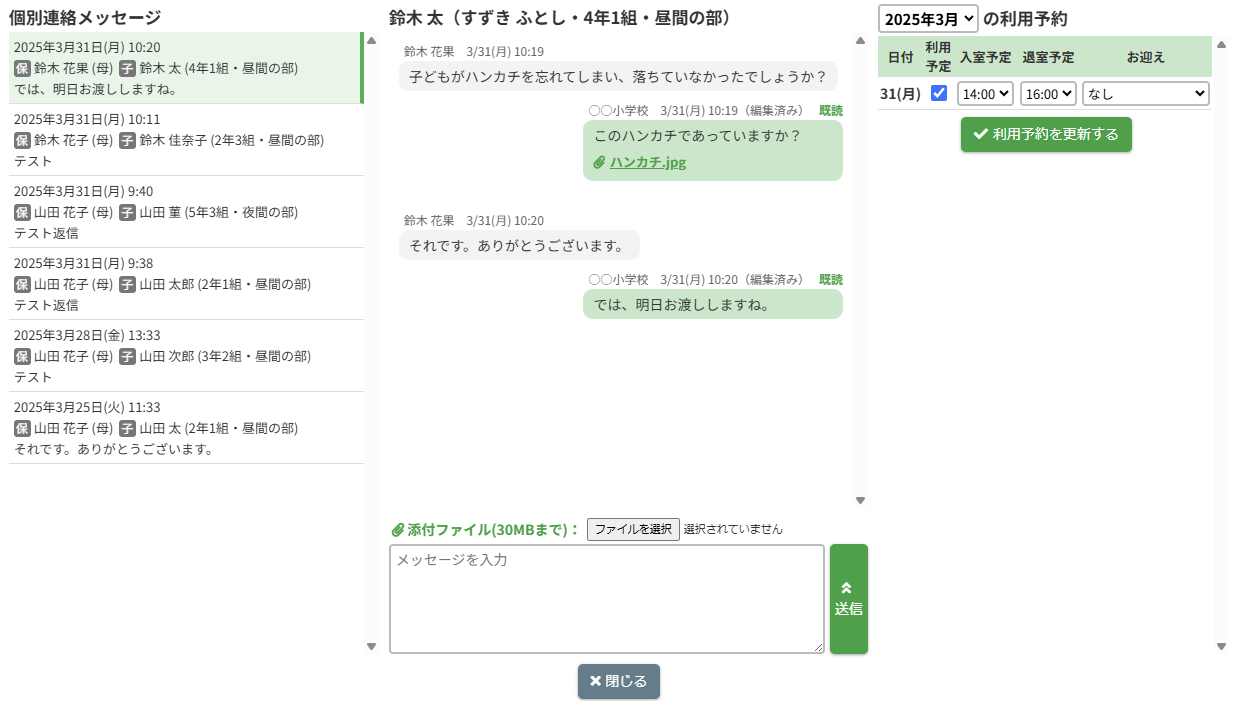Click the paperclip icon beside ハンカチ.jpg
Image resolution: width=1237 pixels, height=701 pixels.
[x=599, y=163]
